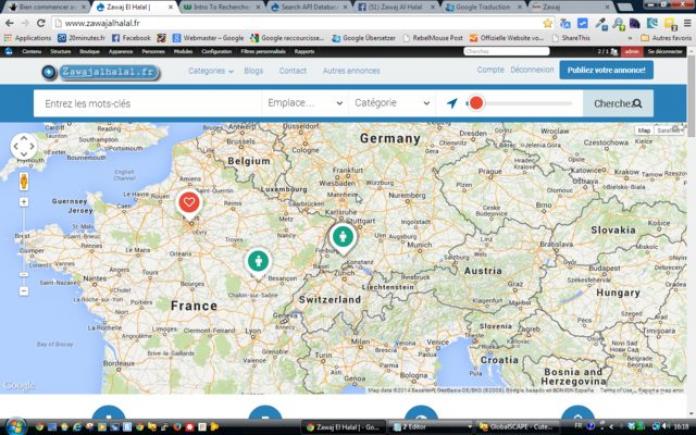Select the green person marker near Besancon
The width and height of the screenshot is (696, 435).
tap(258, 262)
